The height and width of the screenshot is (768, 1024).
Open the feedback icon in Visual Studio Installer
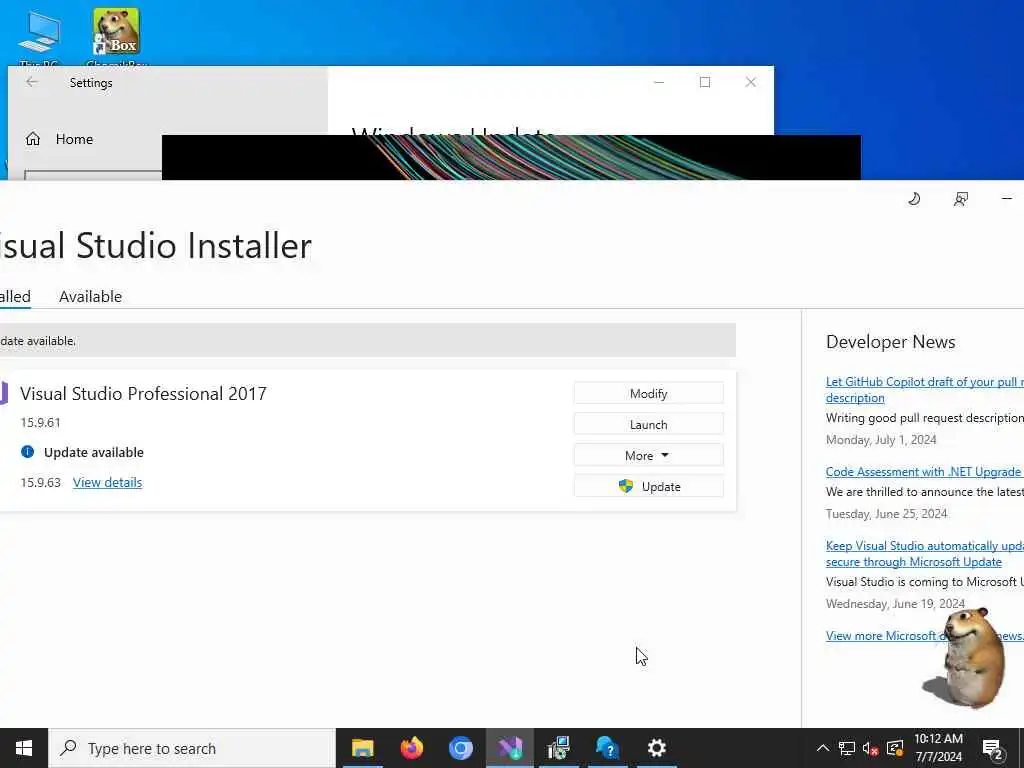[961, 199]
